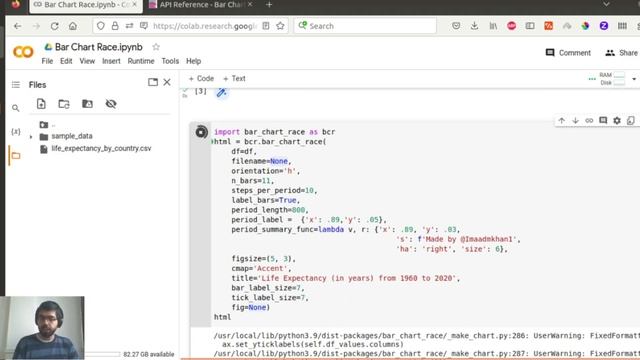Image resolution: width=640 pixels, height=360 pixels.
Task: Open the Tools menu
Action: click(x=170, y=61)
